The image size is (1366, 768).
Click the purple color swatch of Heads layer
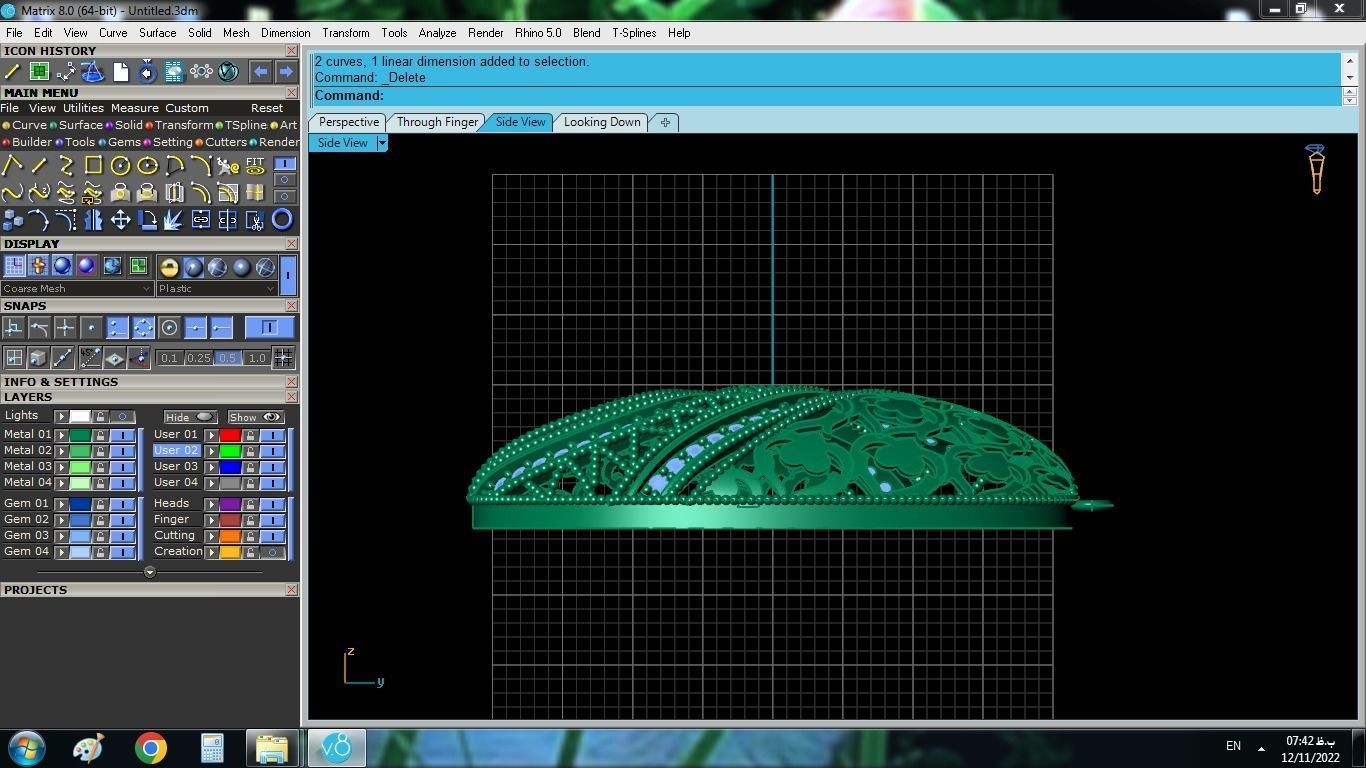tap(230, 504)
